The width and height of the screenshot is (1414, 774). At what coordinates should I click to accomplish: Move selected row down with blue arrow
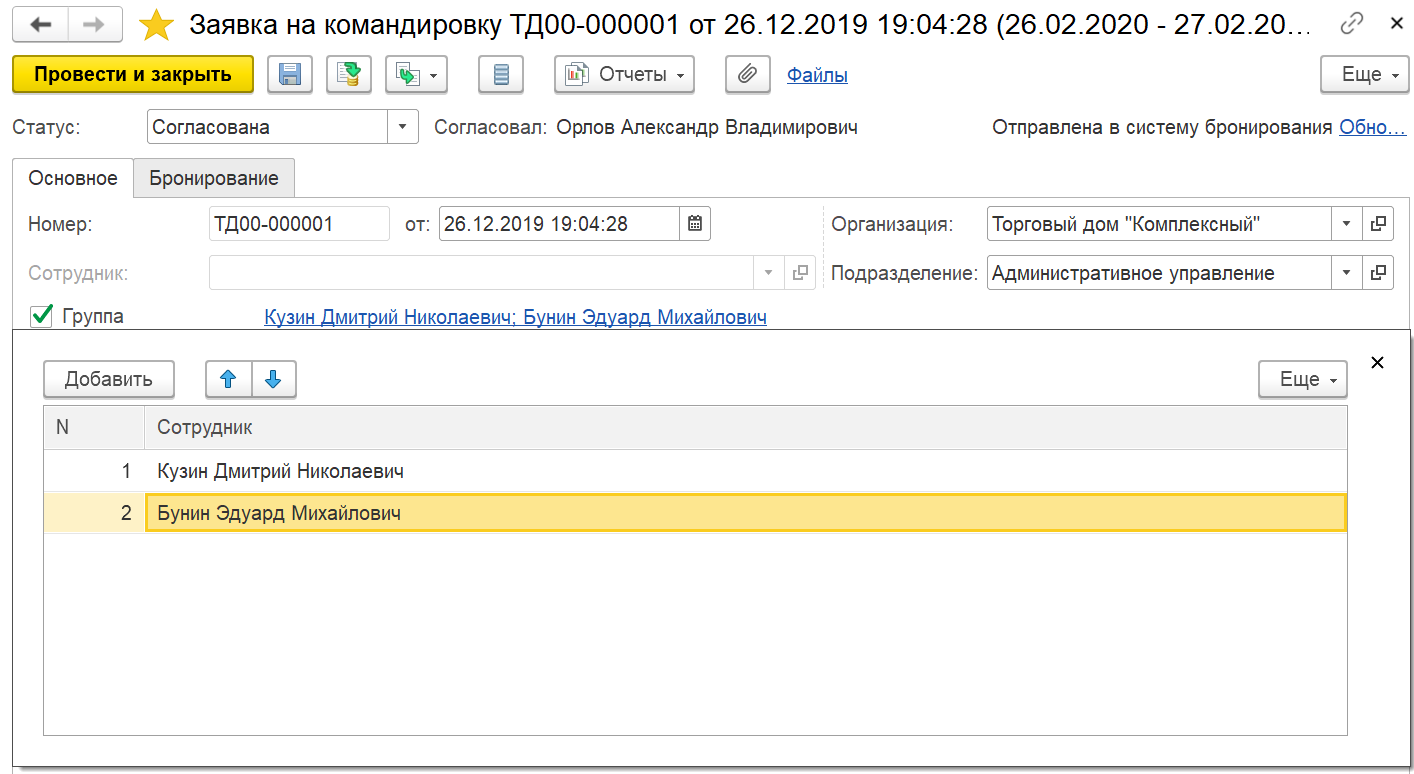[x=274, y=379]
